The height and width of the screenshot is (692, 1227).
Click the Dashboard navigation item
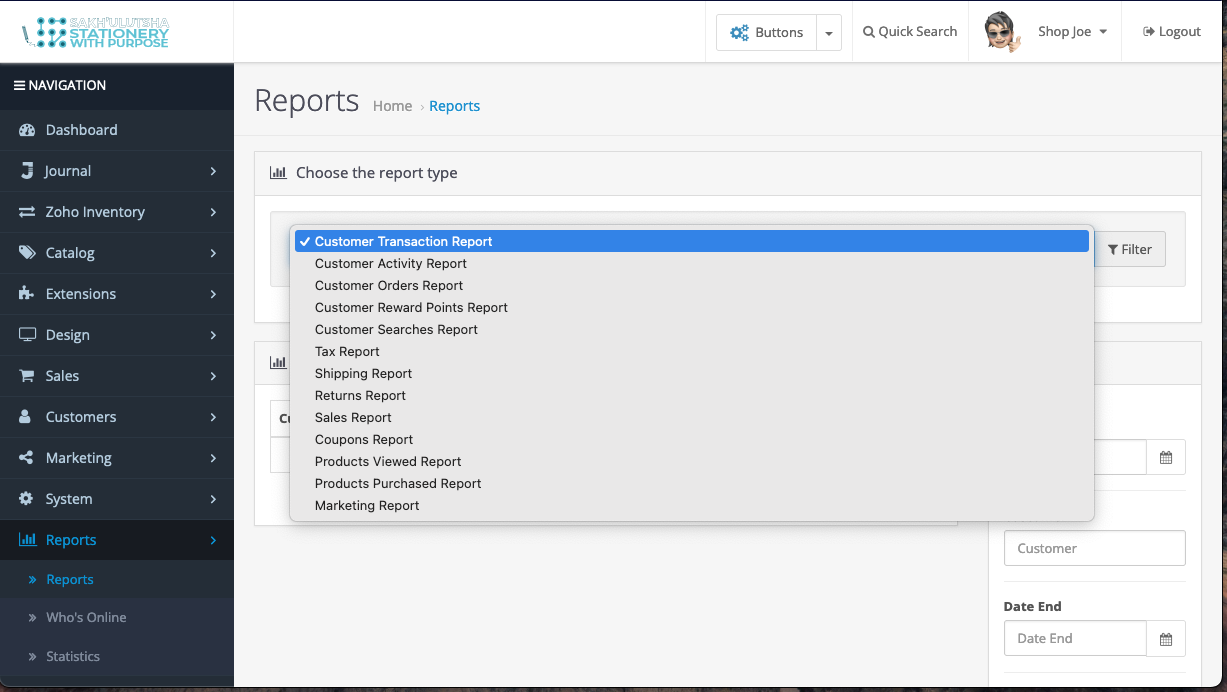pos(117,130)
